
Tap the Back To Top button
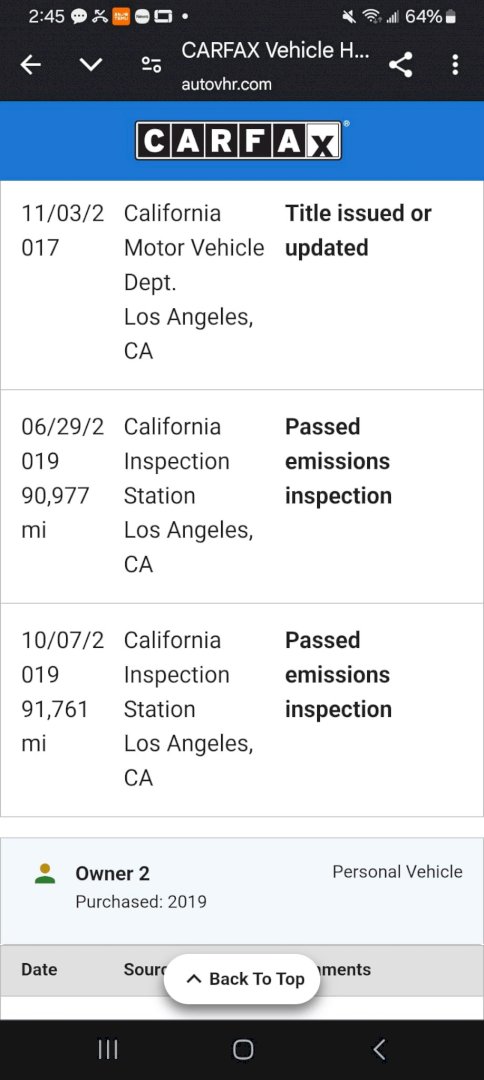click(x=242, y=979)
